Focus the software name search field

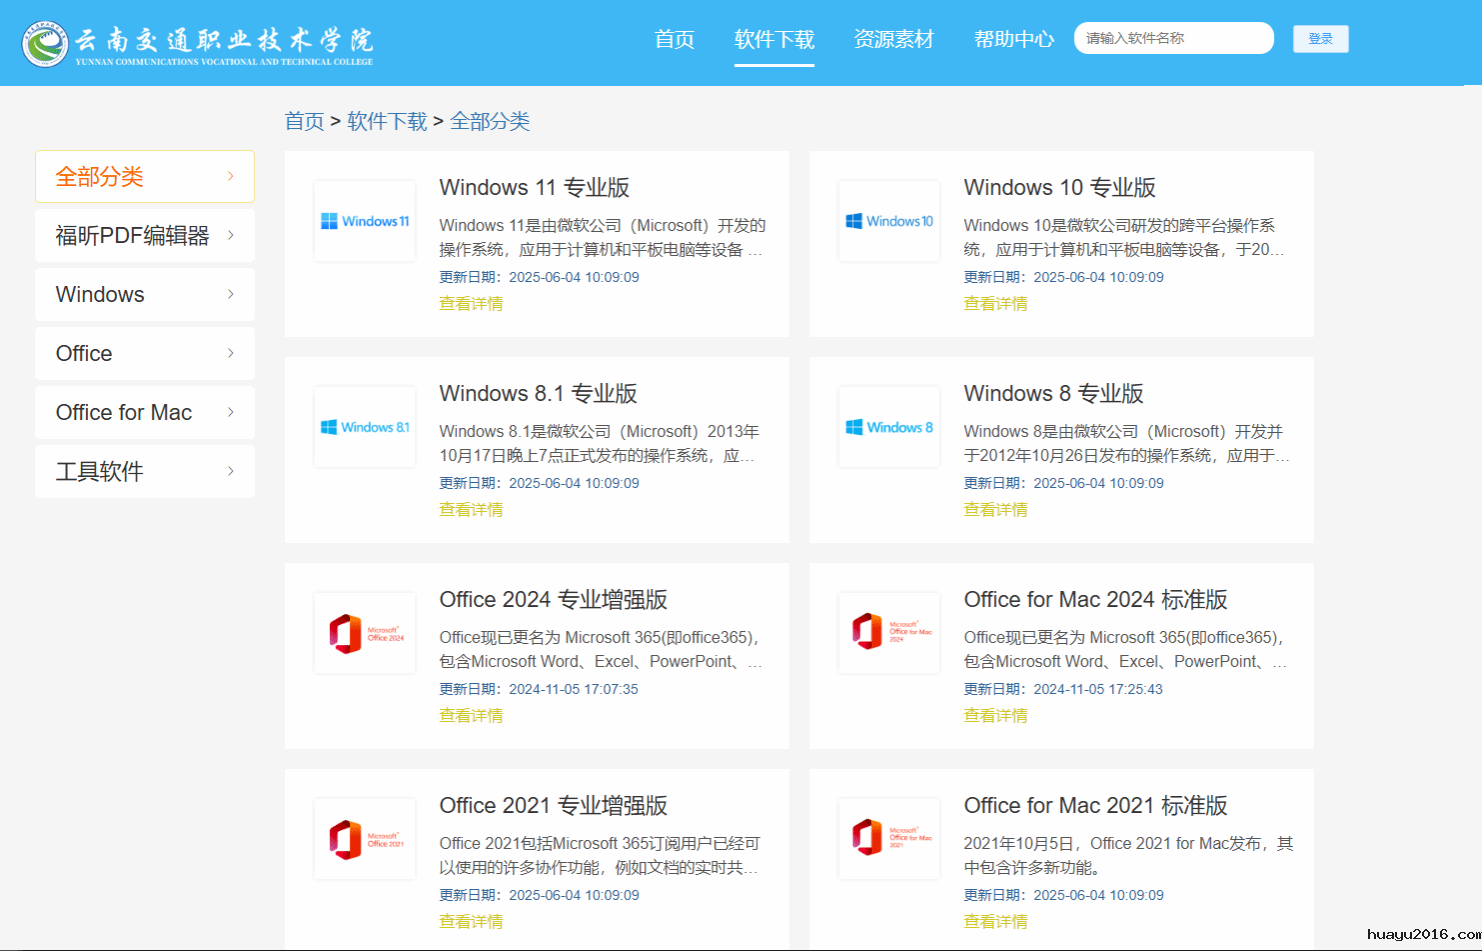(1173, 38)
